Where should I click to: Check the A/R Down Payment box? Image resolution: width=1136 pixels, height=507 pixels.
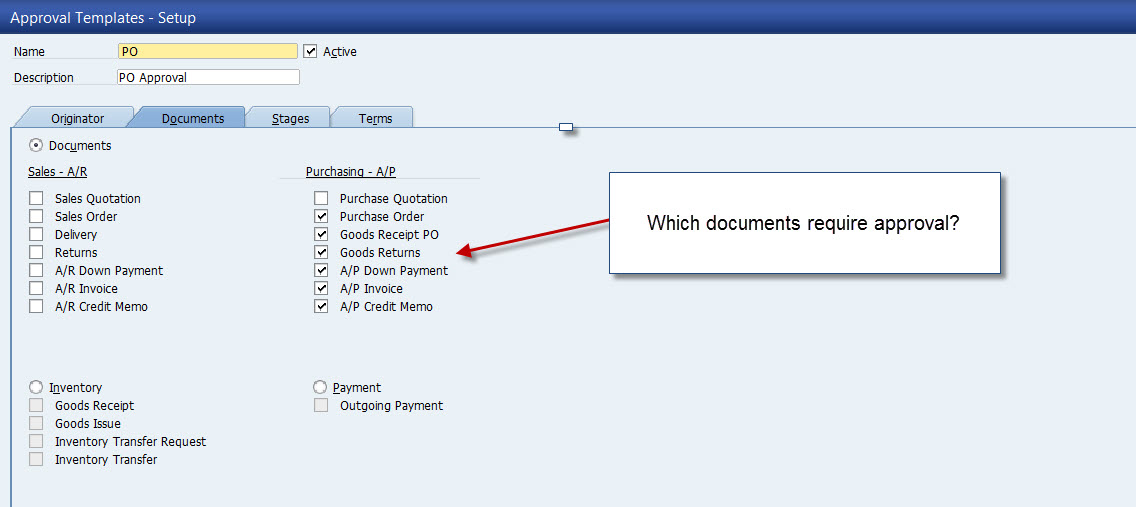tap(37, 270)
